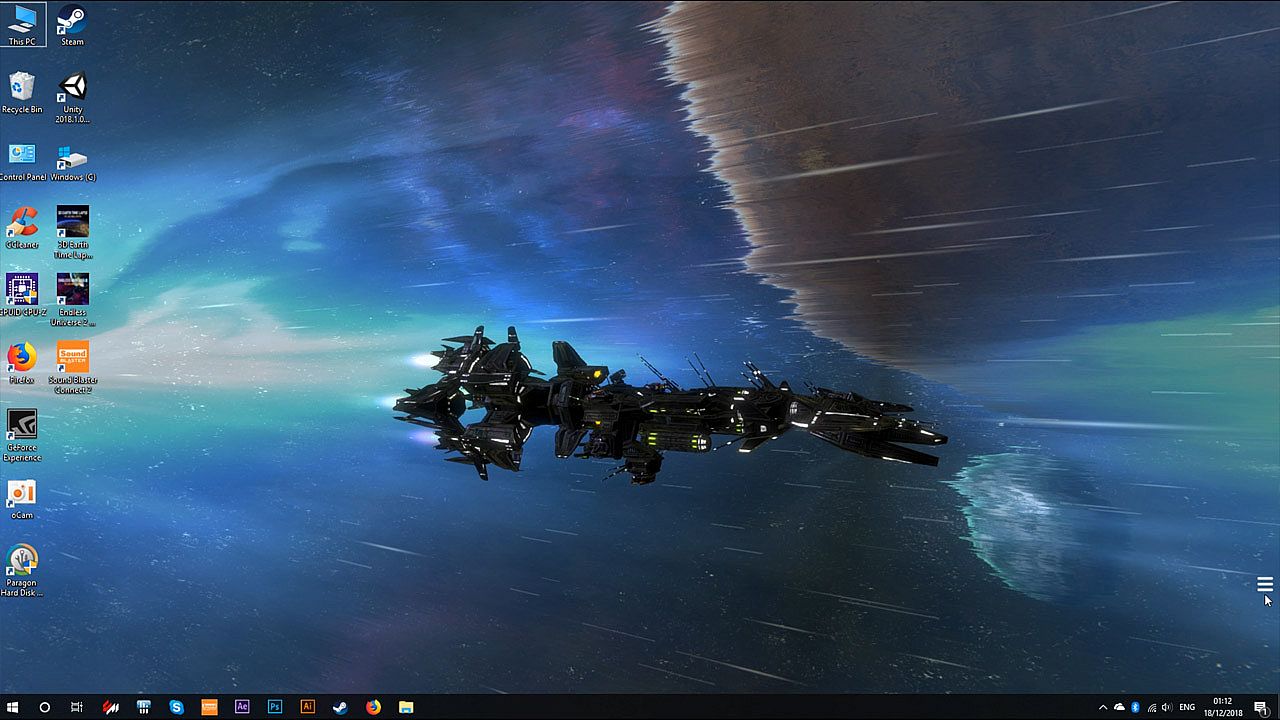Select the 3D Earth Time Lapse shortcut

coord(73,233)
